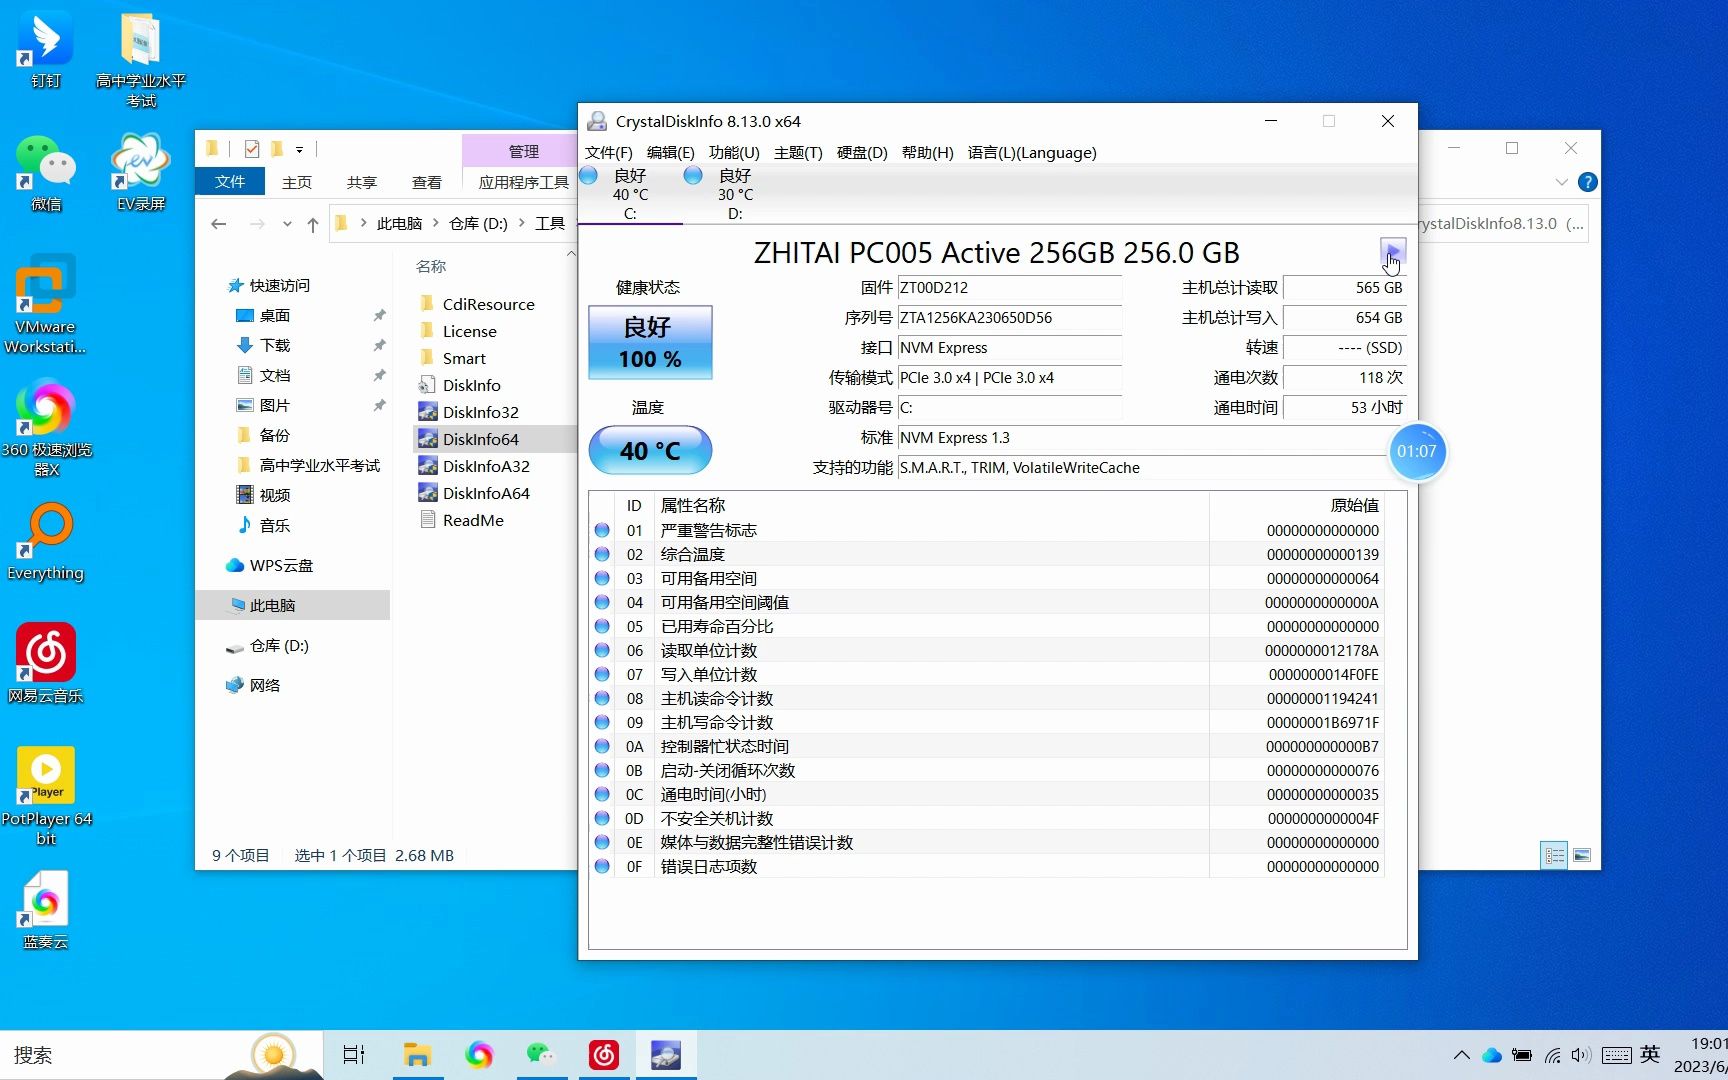Open the 主题(T) menu
The image size is (1728, 1080).
pyautogui.click(x=798, y=152)
